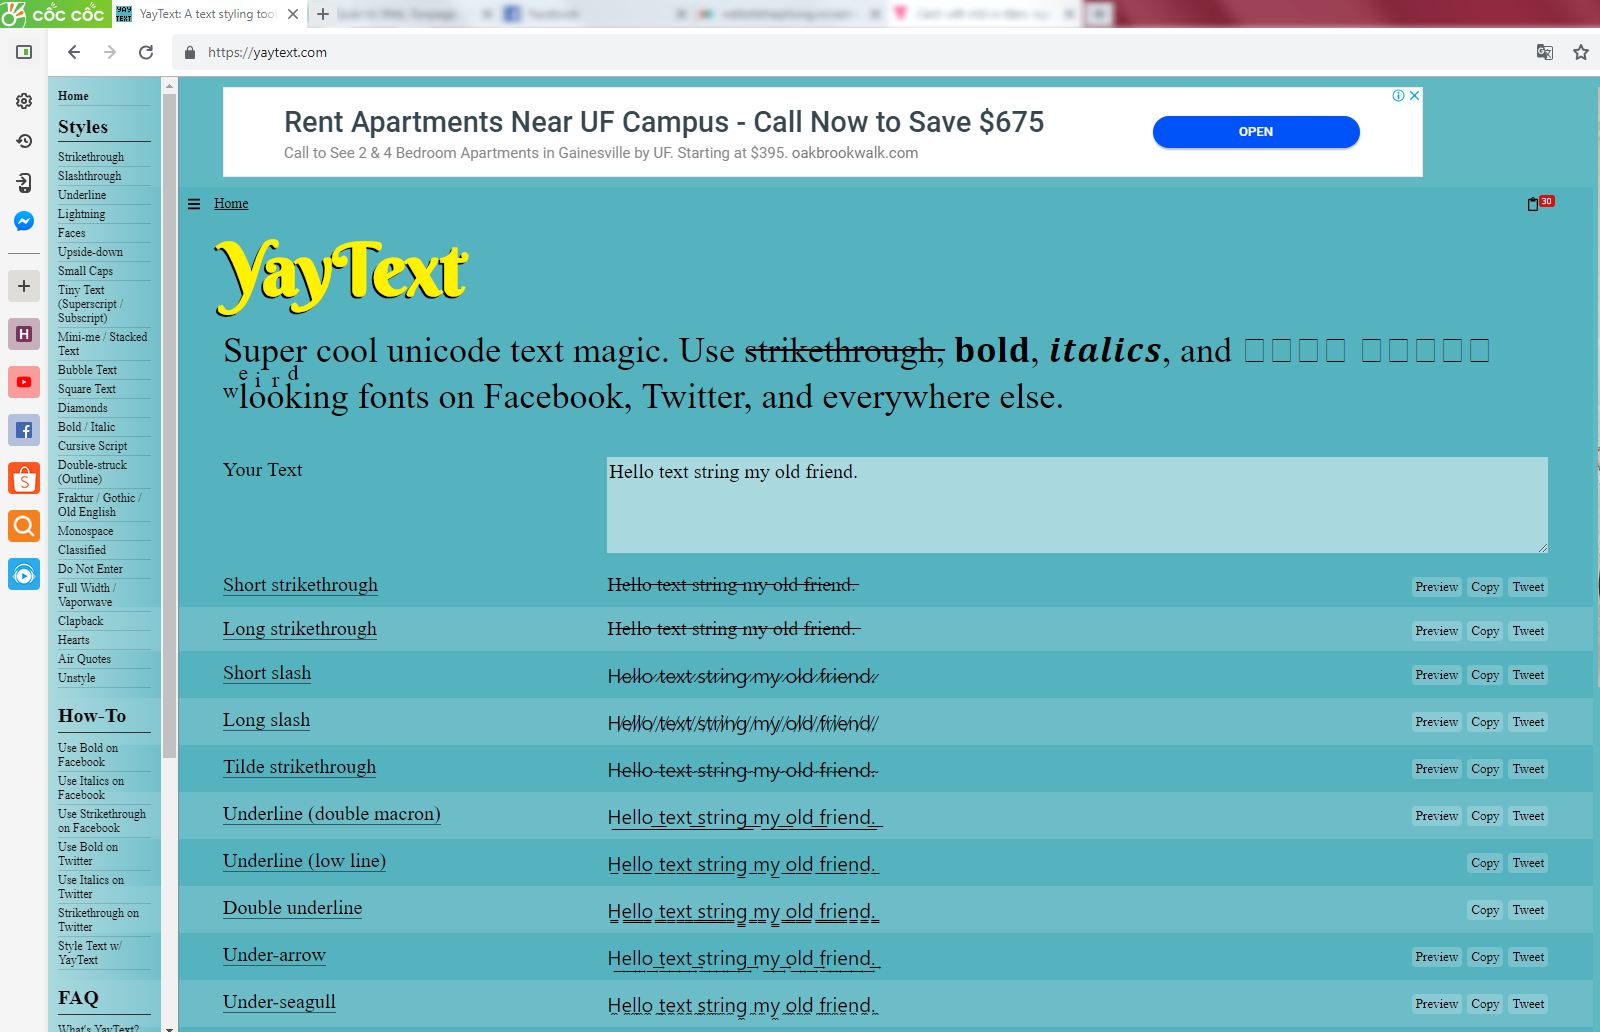Open the orange search shortcut in sidebar
This screenshot has height=1032, width=1600.
[x=24, y=526]
